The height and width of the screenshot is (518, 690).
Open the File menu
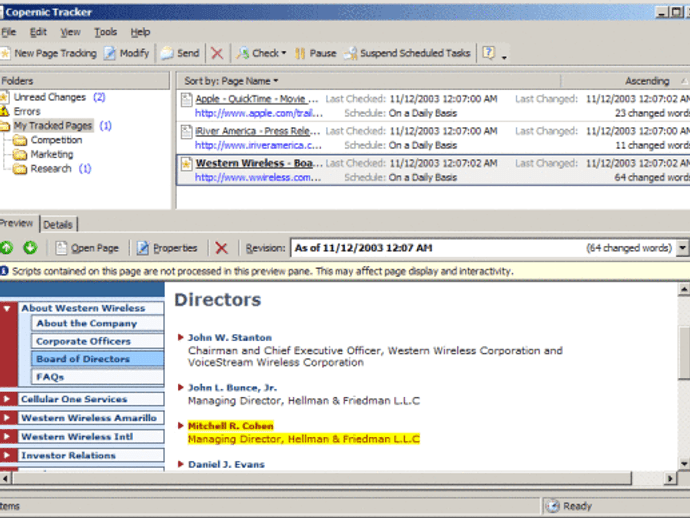[8, 32]
